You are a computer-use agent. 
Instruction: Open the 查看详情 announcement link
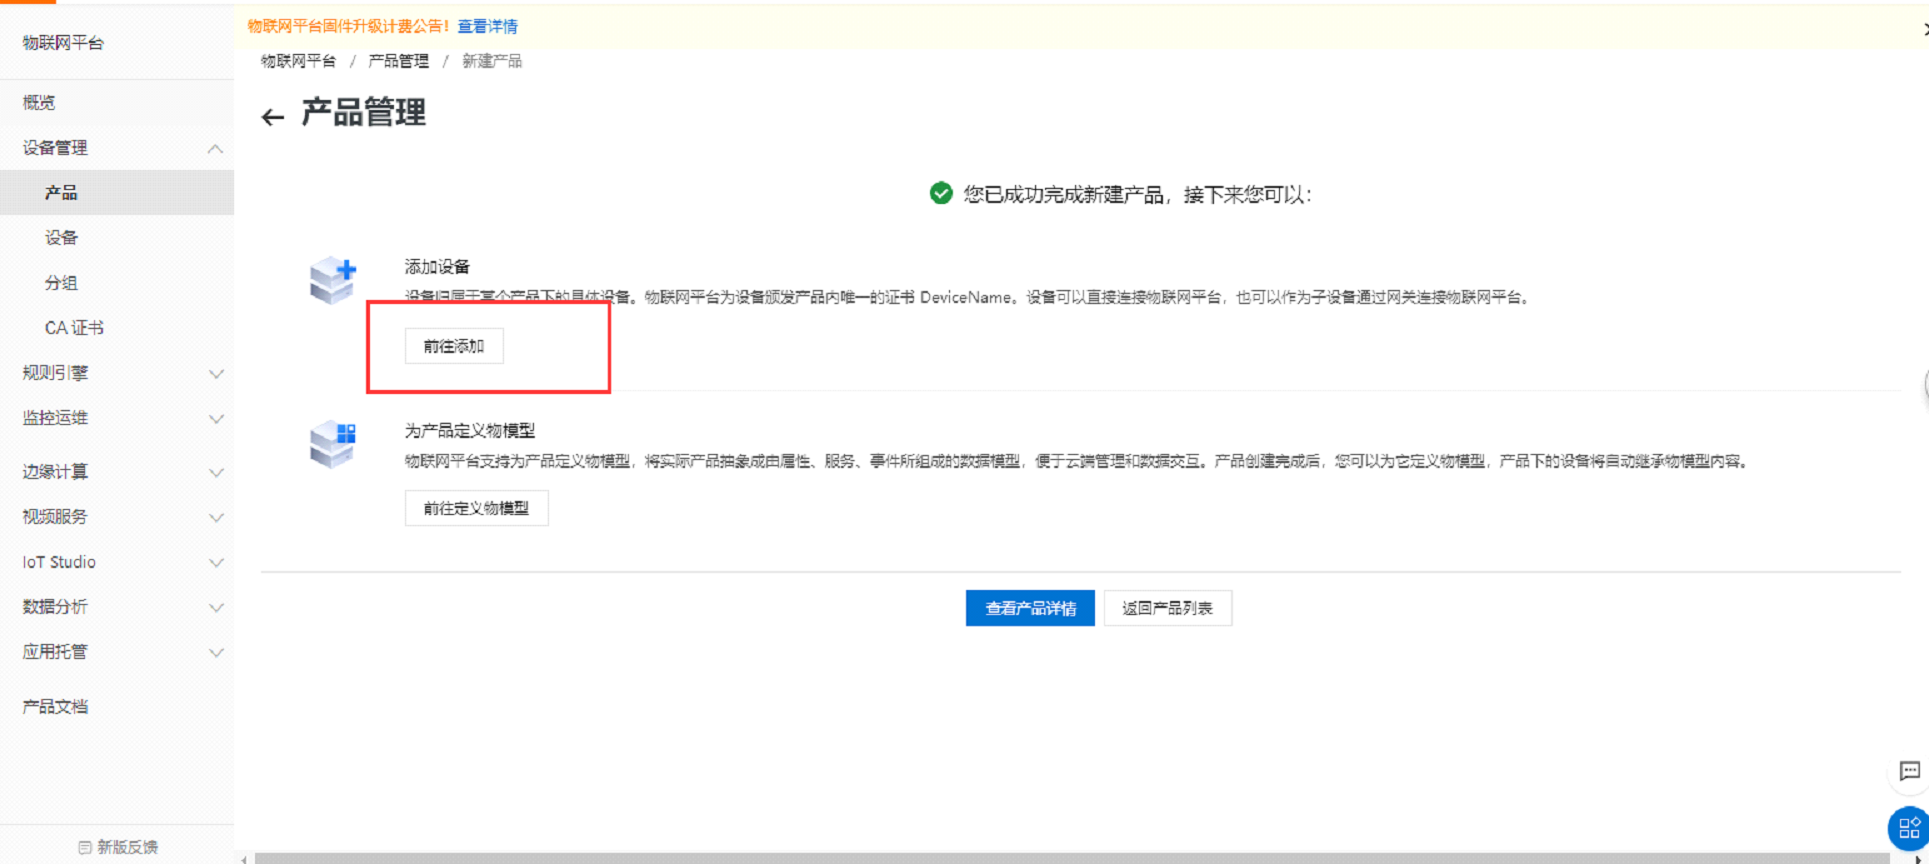pyautogui.click(x=488, y=26)
